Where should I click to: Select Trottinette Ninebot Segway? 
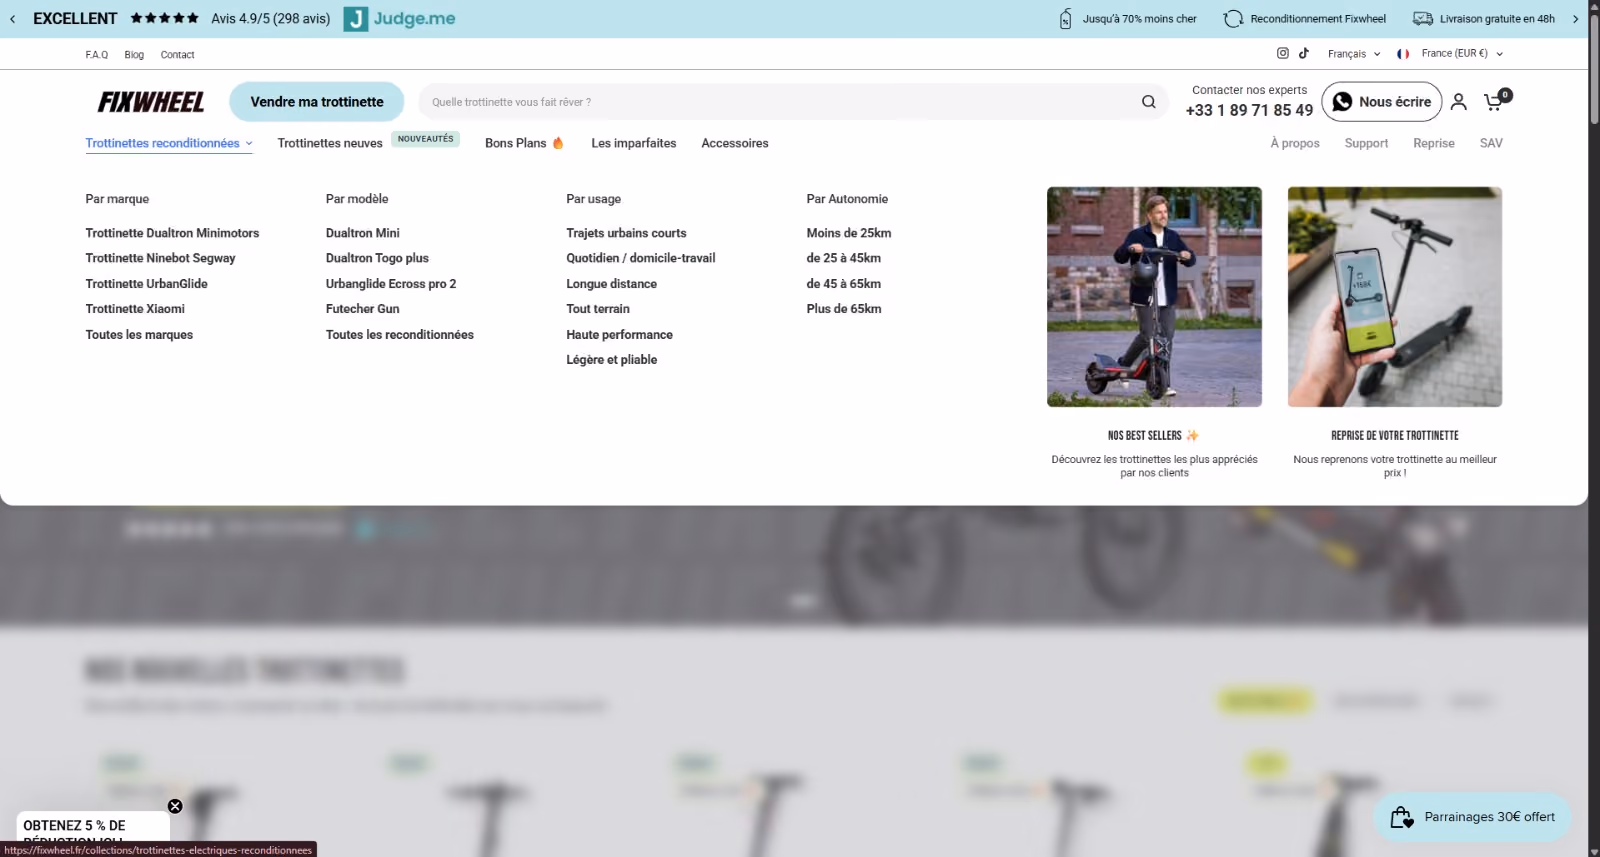point(160,258)
